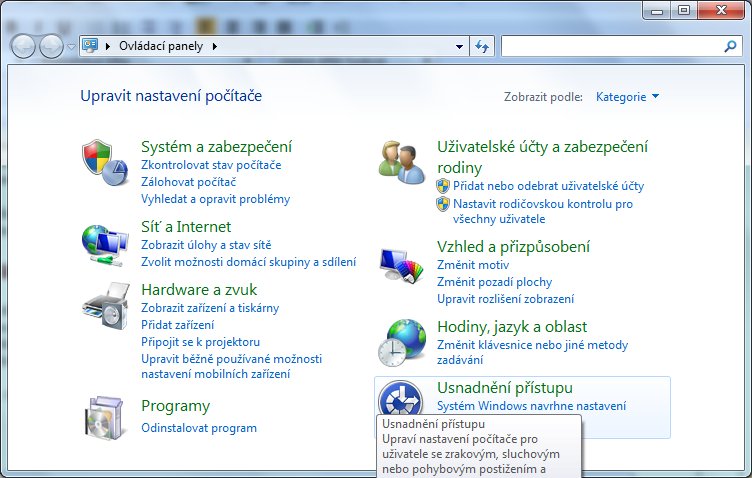Click Změnit klávesnice nebo jiné metody zadávání
Image resolution: width=752 pixels, height=478 pixels.
[x=532, y=352]
